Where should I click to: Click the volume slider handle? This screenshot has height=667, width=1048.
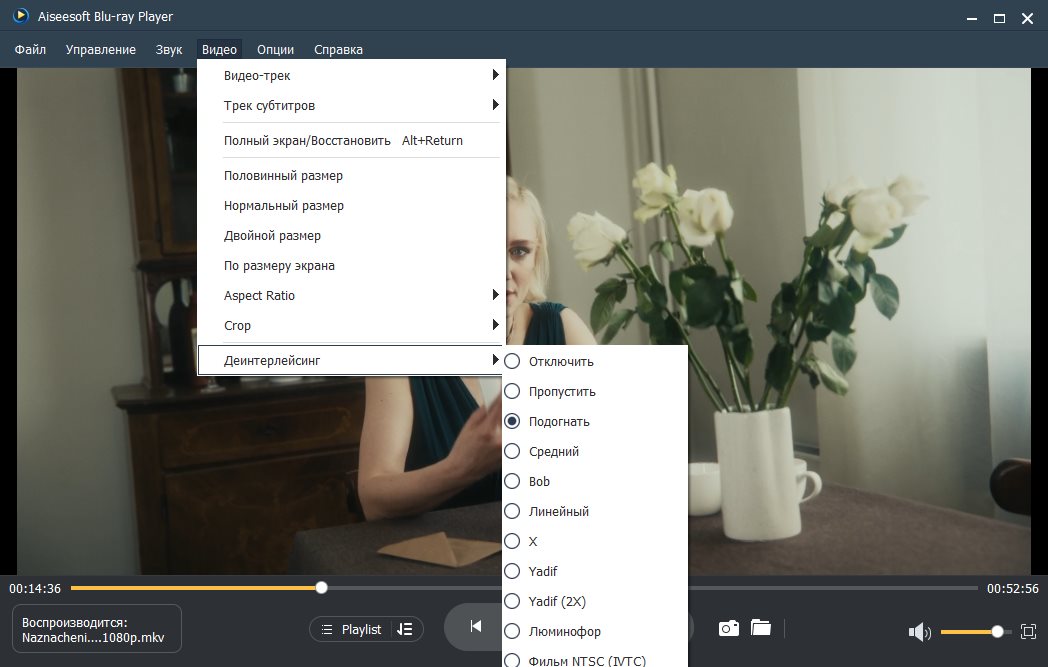point(997,631)
